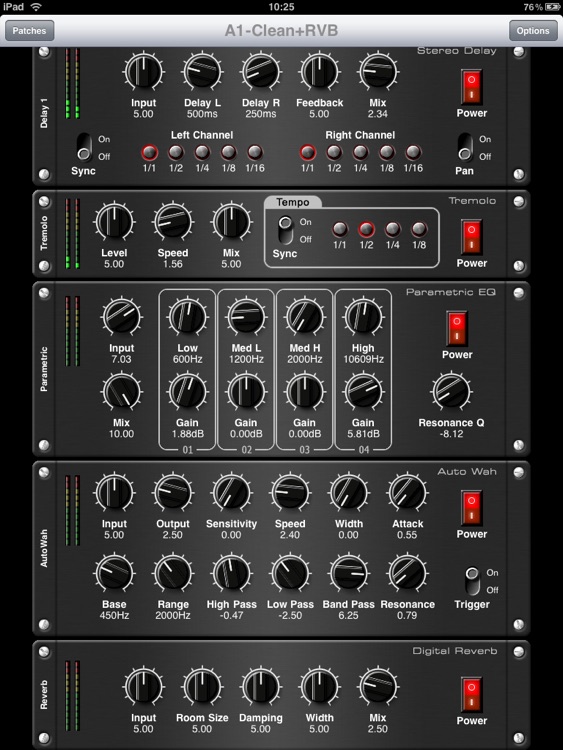Viewport: 563px width, 750px height.
Task: Select Right Channel 1/8 division
Action: (387, 153)
